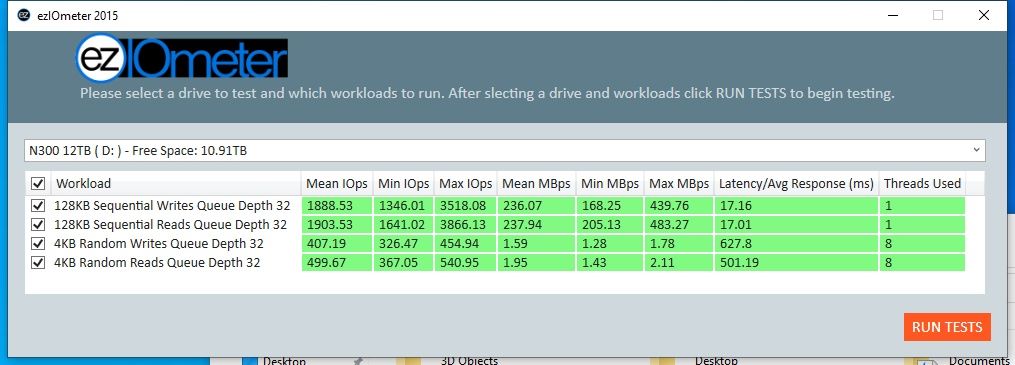Click the Mean IOps column header
1015x365 pixels.
[x=337, y=183]
